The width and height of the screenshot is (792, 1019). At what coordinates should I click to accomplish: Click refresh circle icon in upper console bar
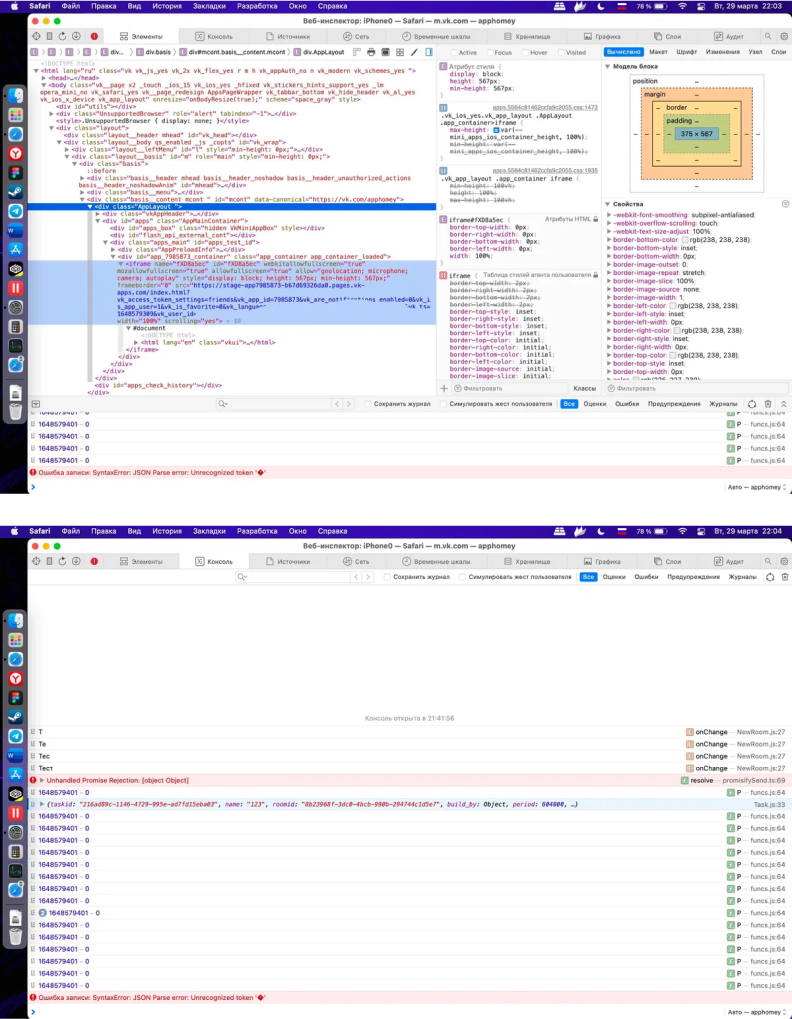(752, 404)
